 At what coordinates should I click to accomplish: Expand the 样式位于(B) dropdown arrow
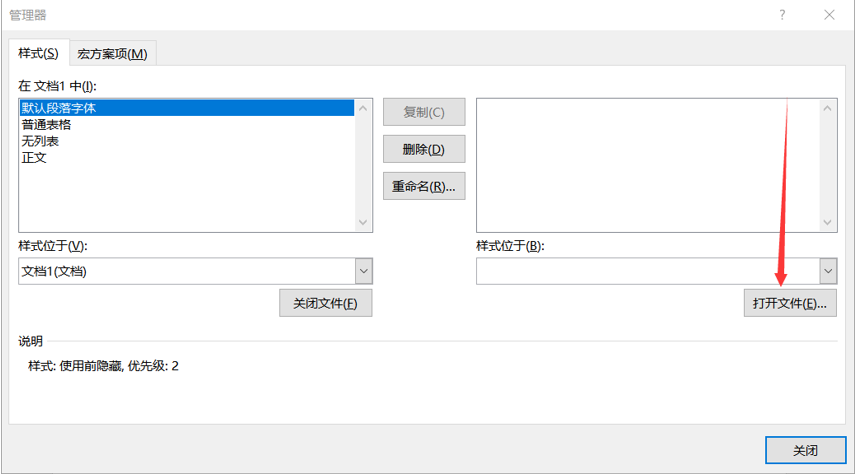coord(828,271)
